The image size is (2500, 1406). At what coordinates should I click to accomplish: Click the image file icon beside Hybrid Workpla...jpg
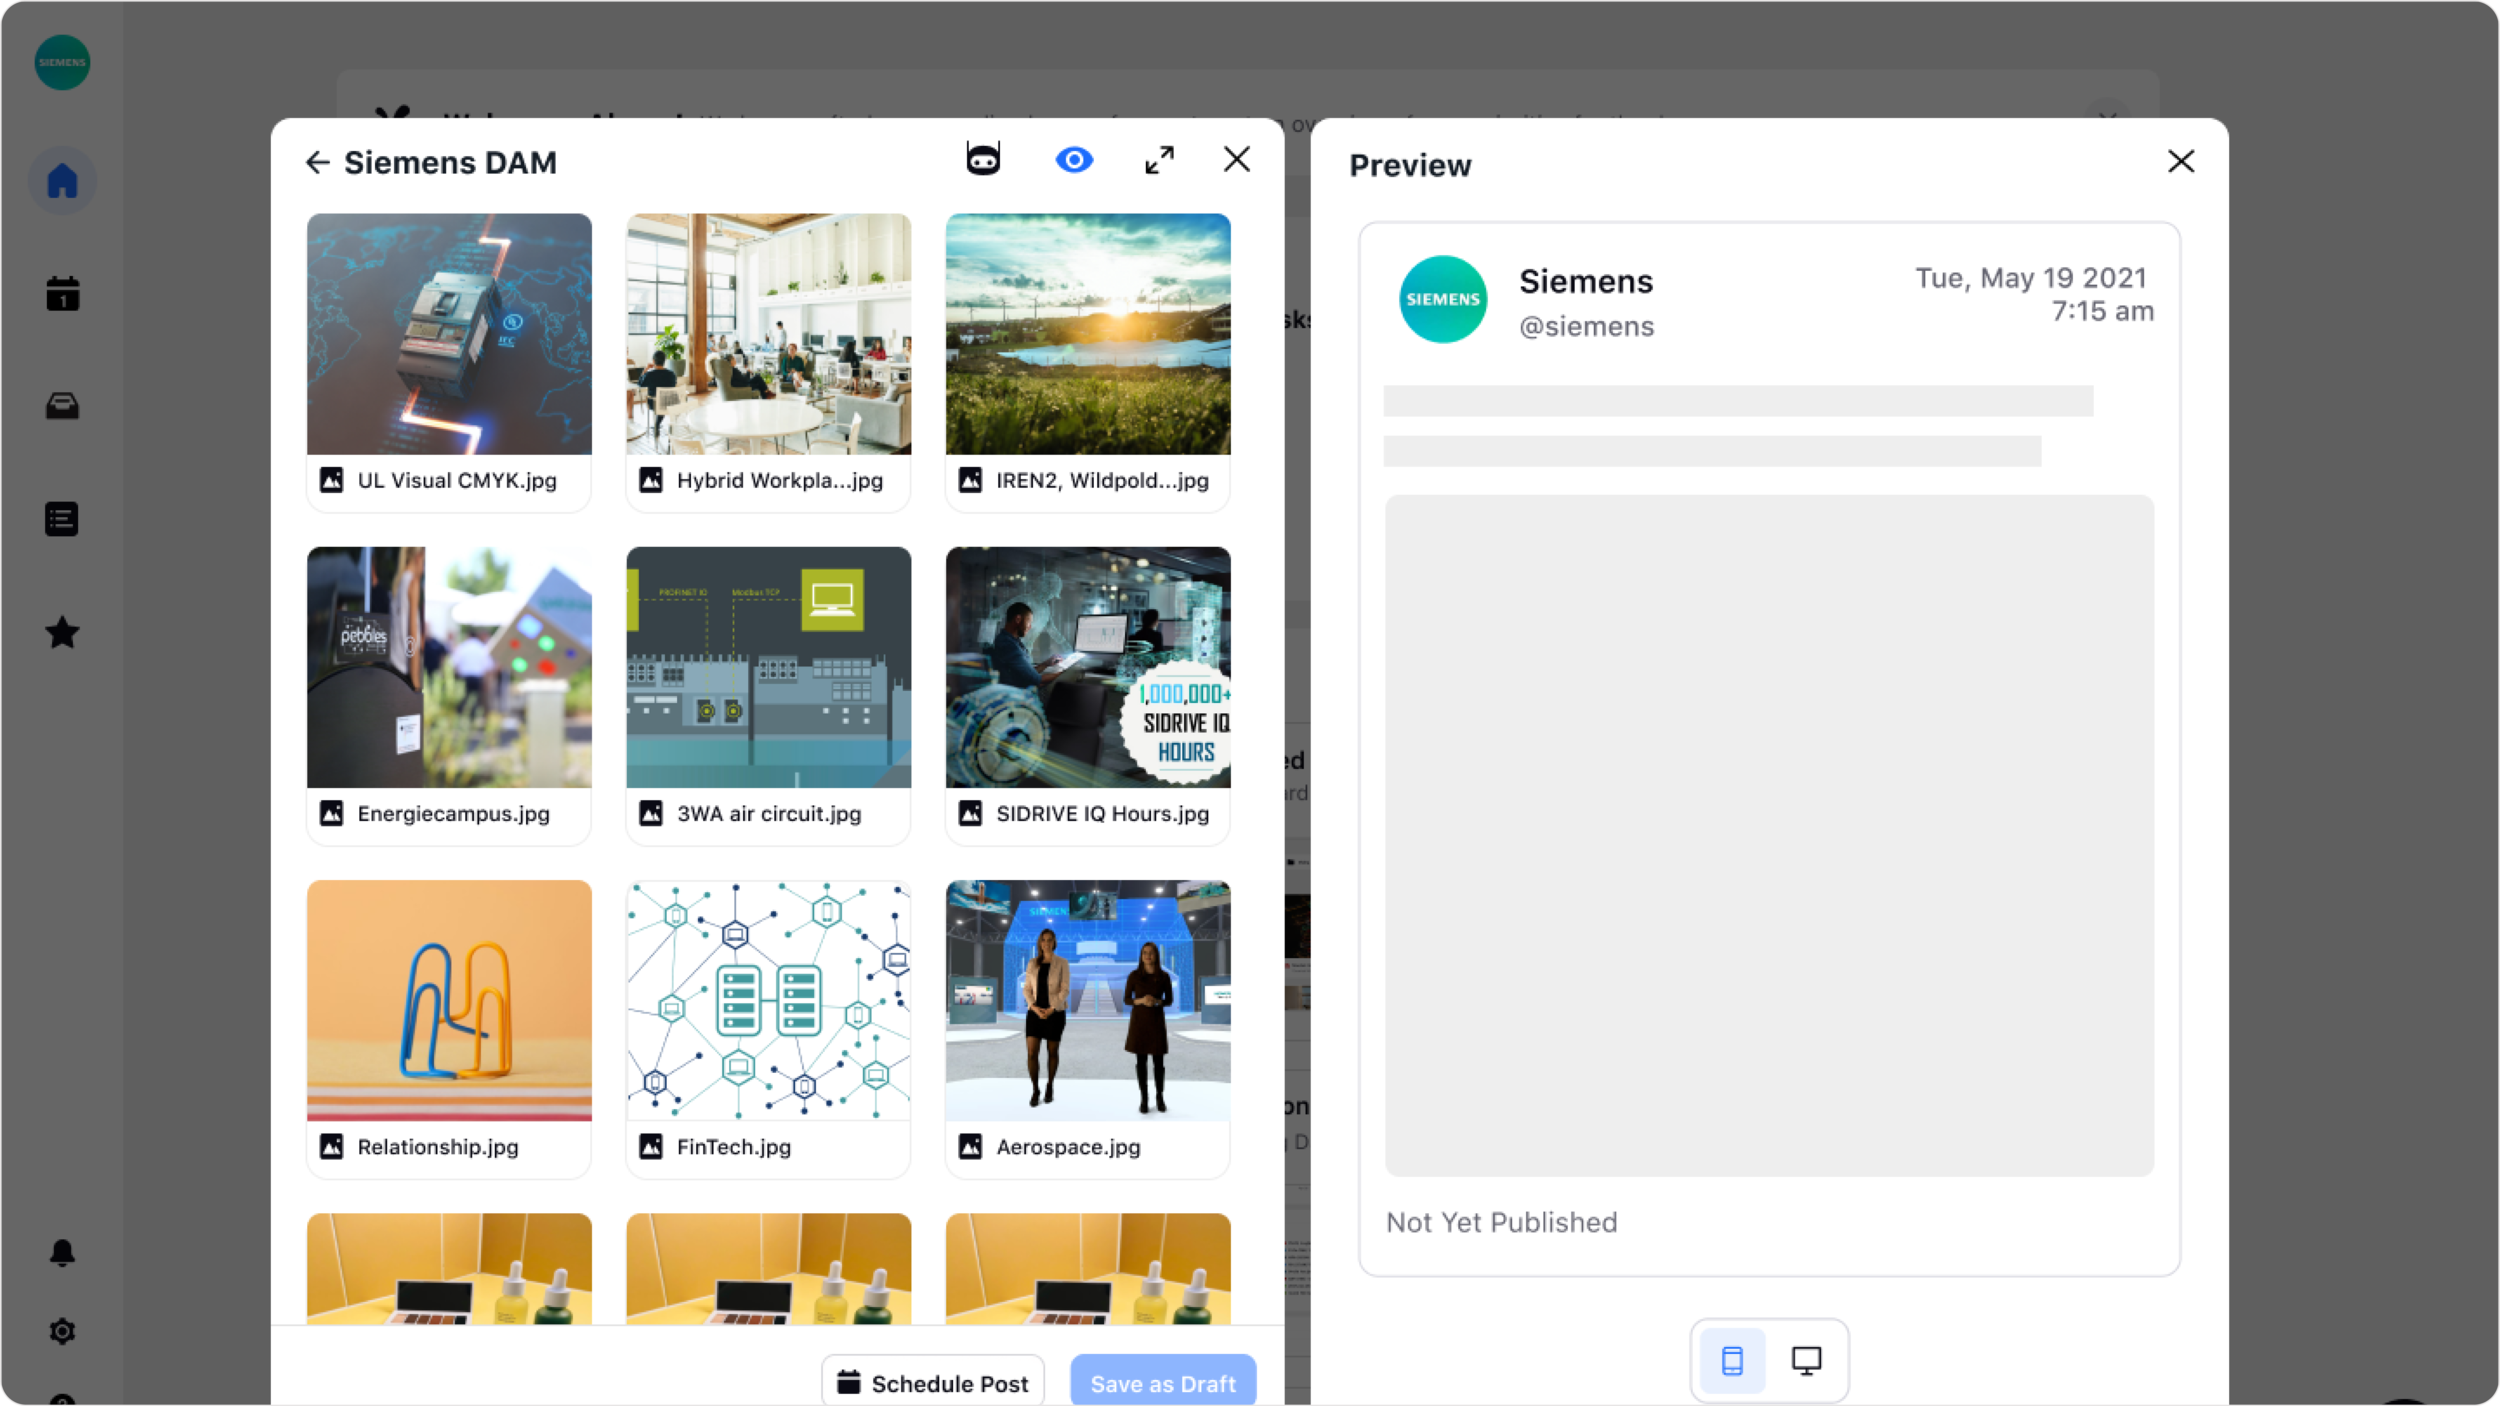pos(651,480)
